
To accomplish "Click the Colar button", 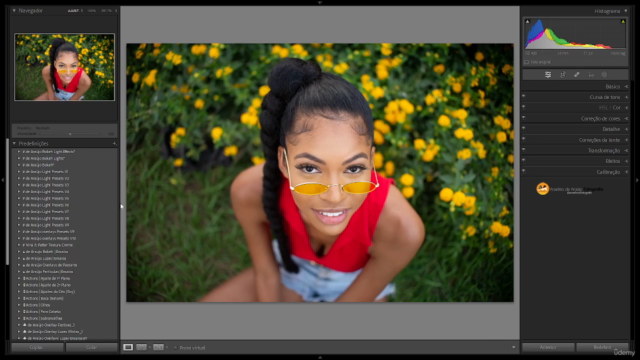I will coord(91,347).
